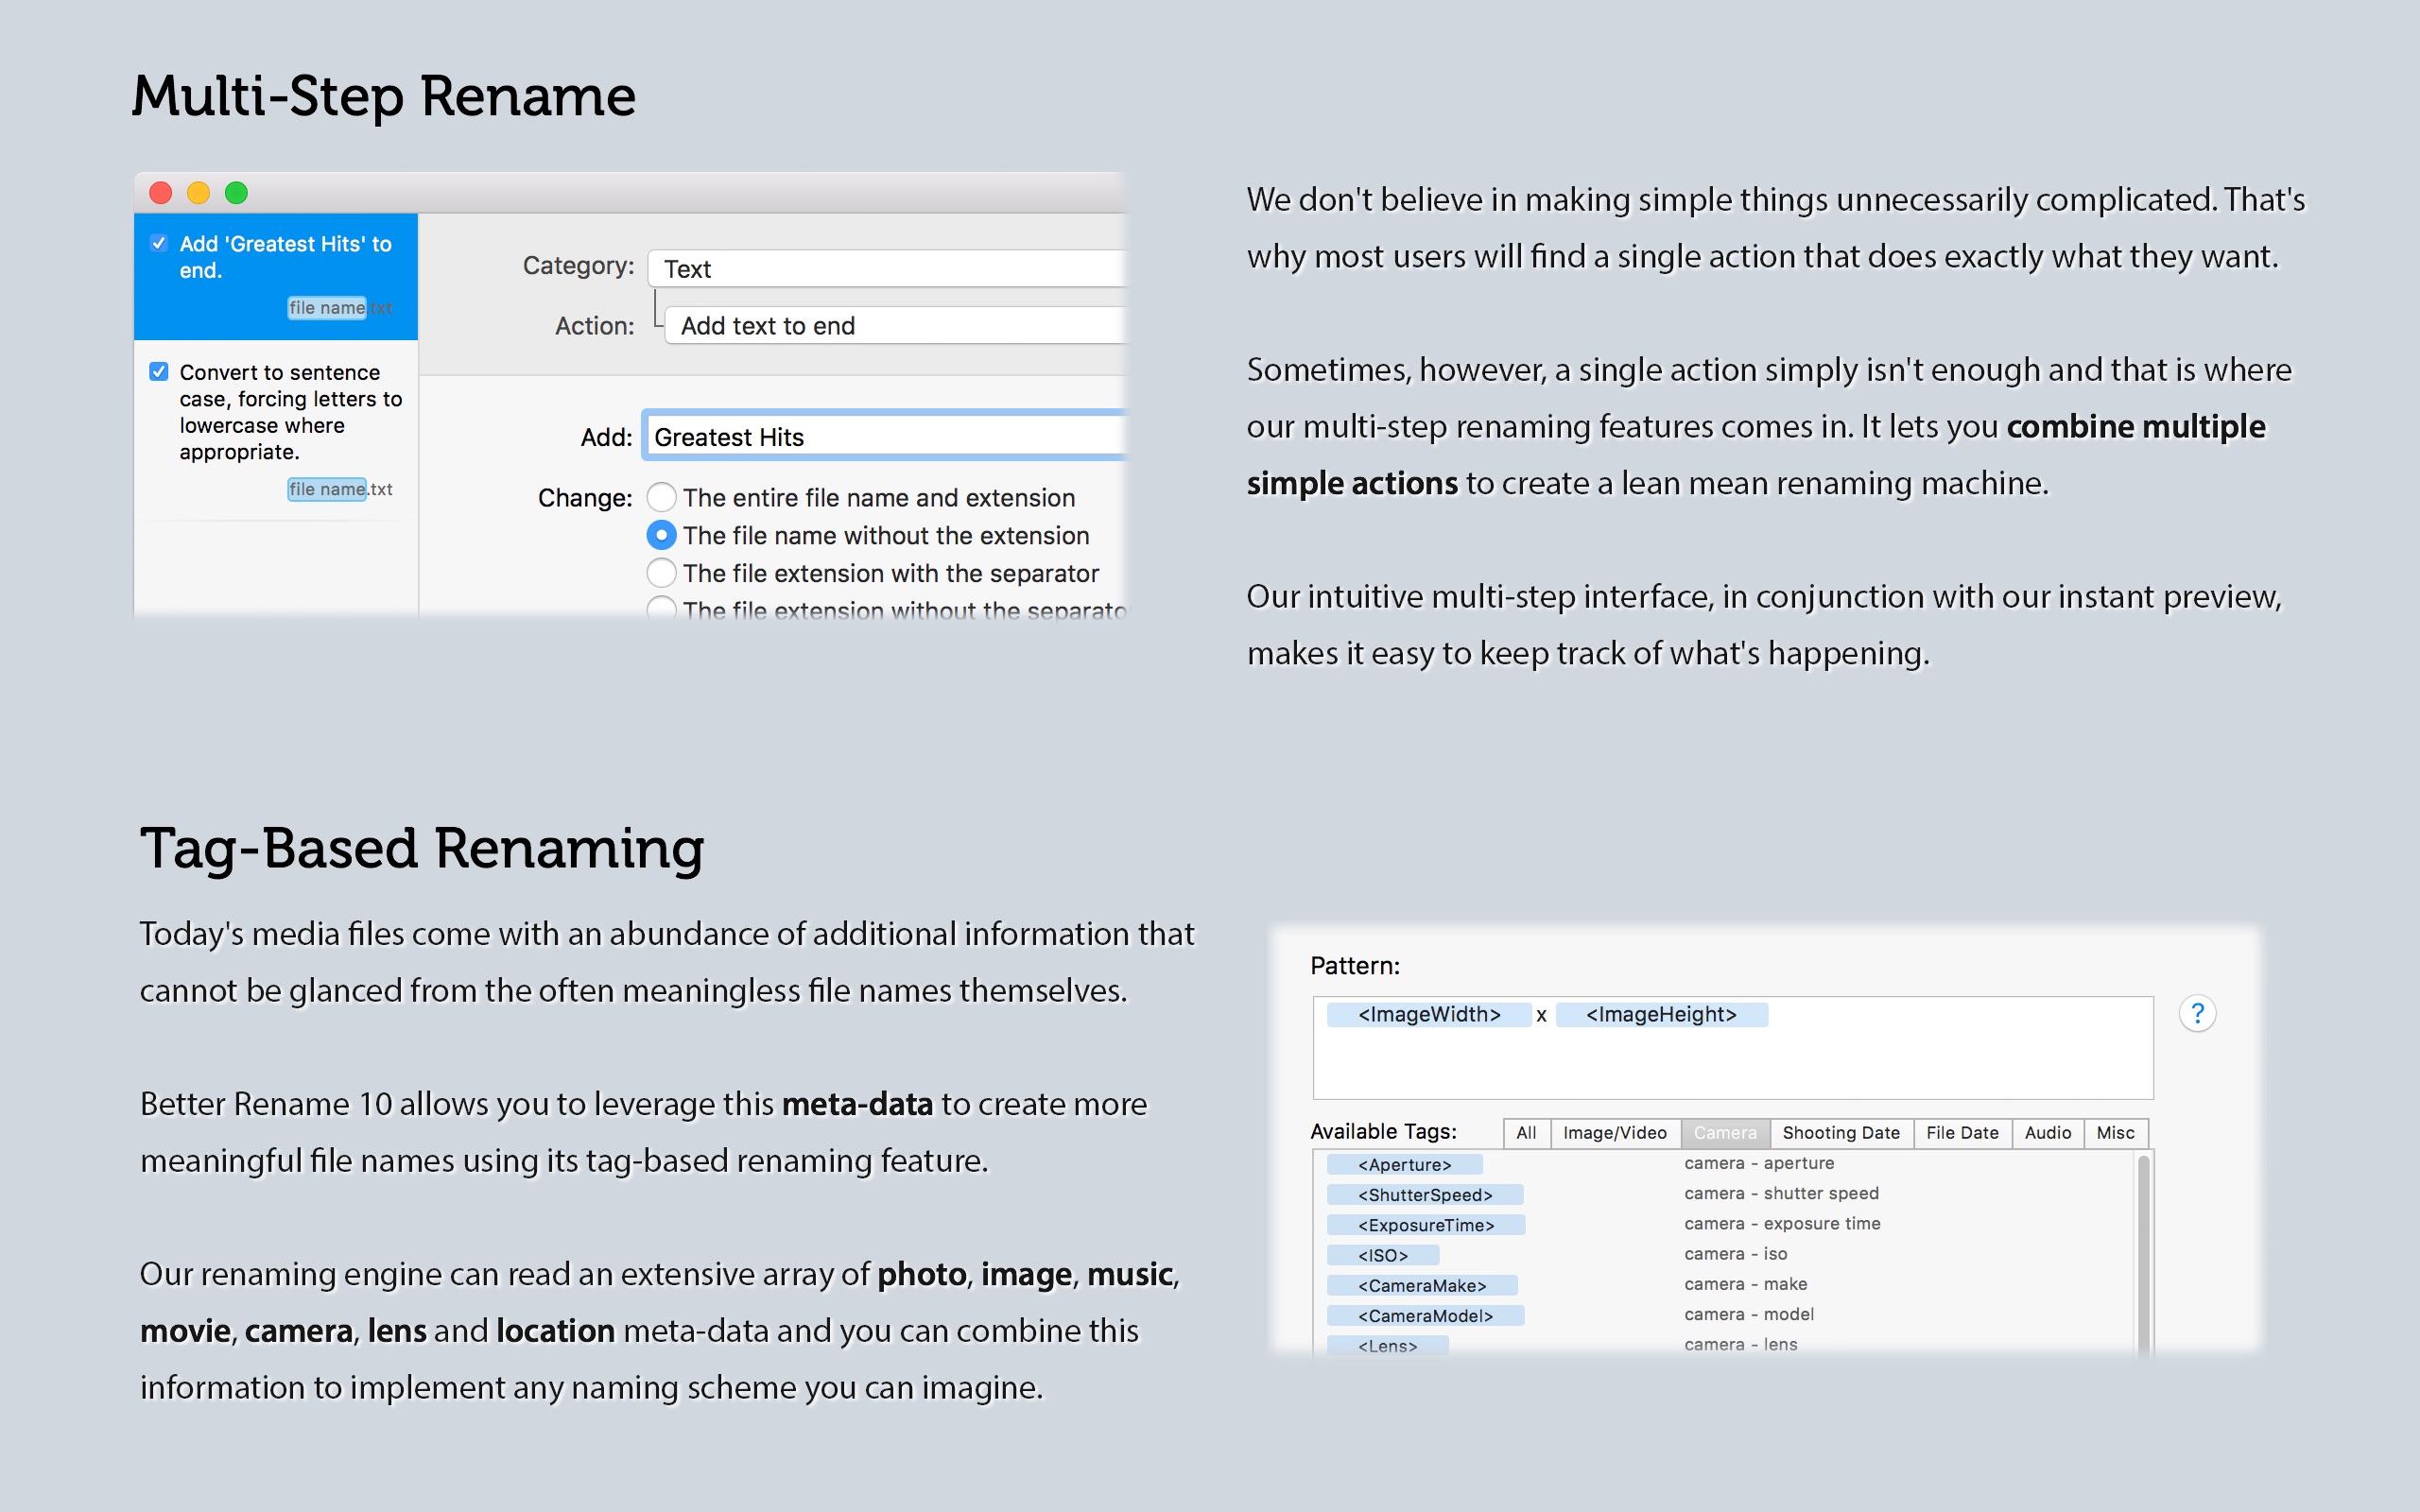The image size is (2420, 1512).
Task: Select the <CameraModel> tag token
Action: pos(1425,1316)
